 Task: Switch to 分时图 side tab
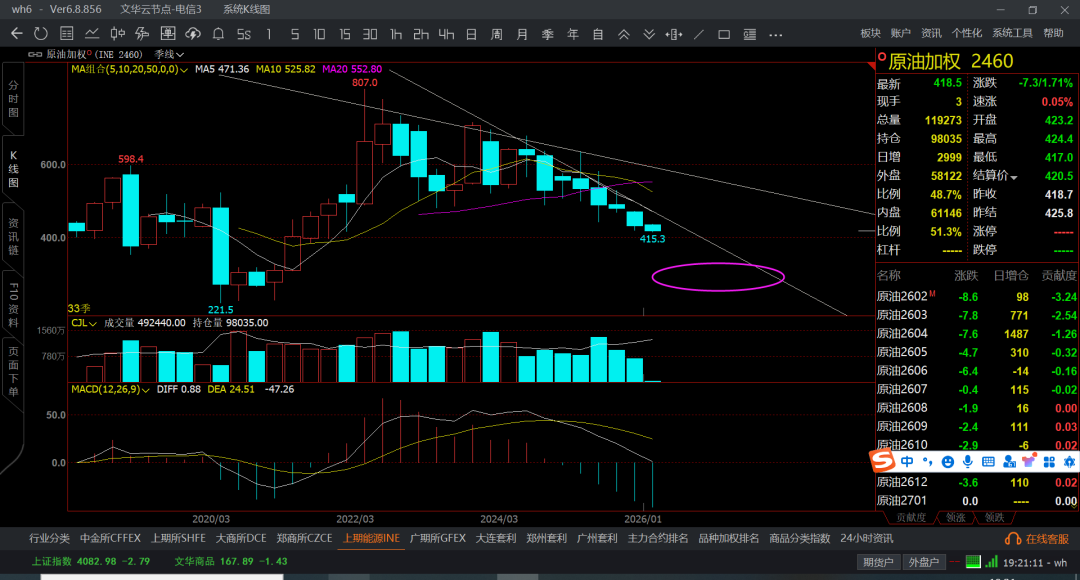(x=13, y=99)
